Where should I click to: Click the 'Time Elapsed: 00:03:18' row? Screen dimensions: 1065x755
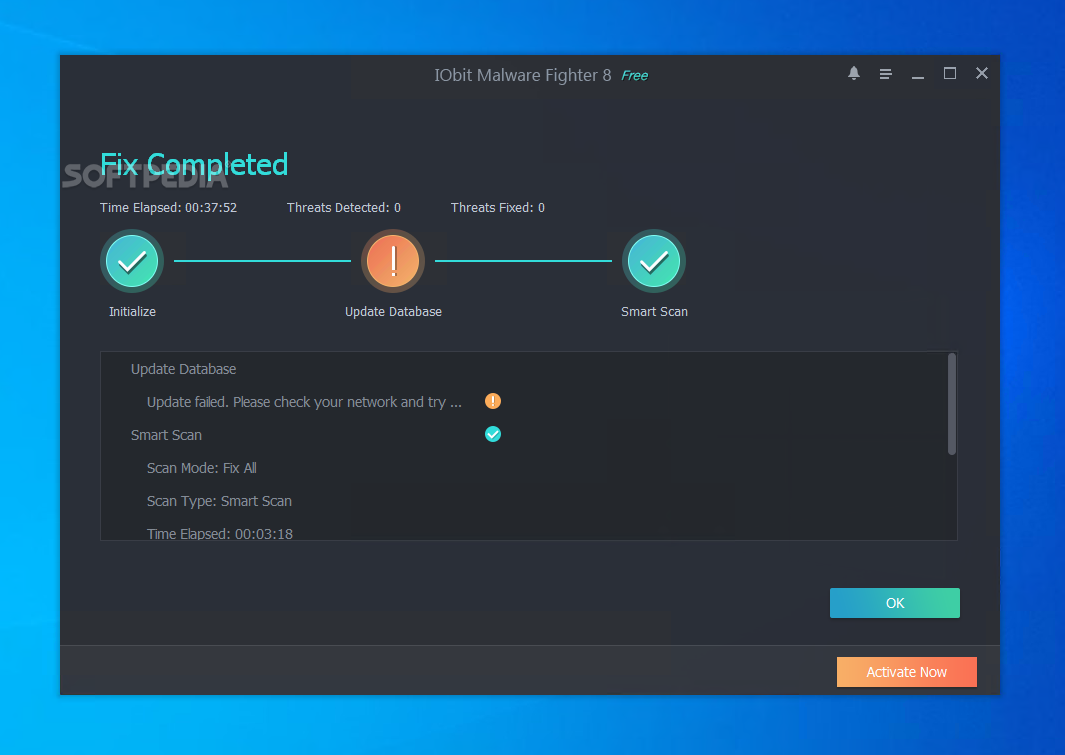pos(219,534)
